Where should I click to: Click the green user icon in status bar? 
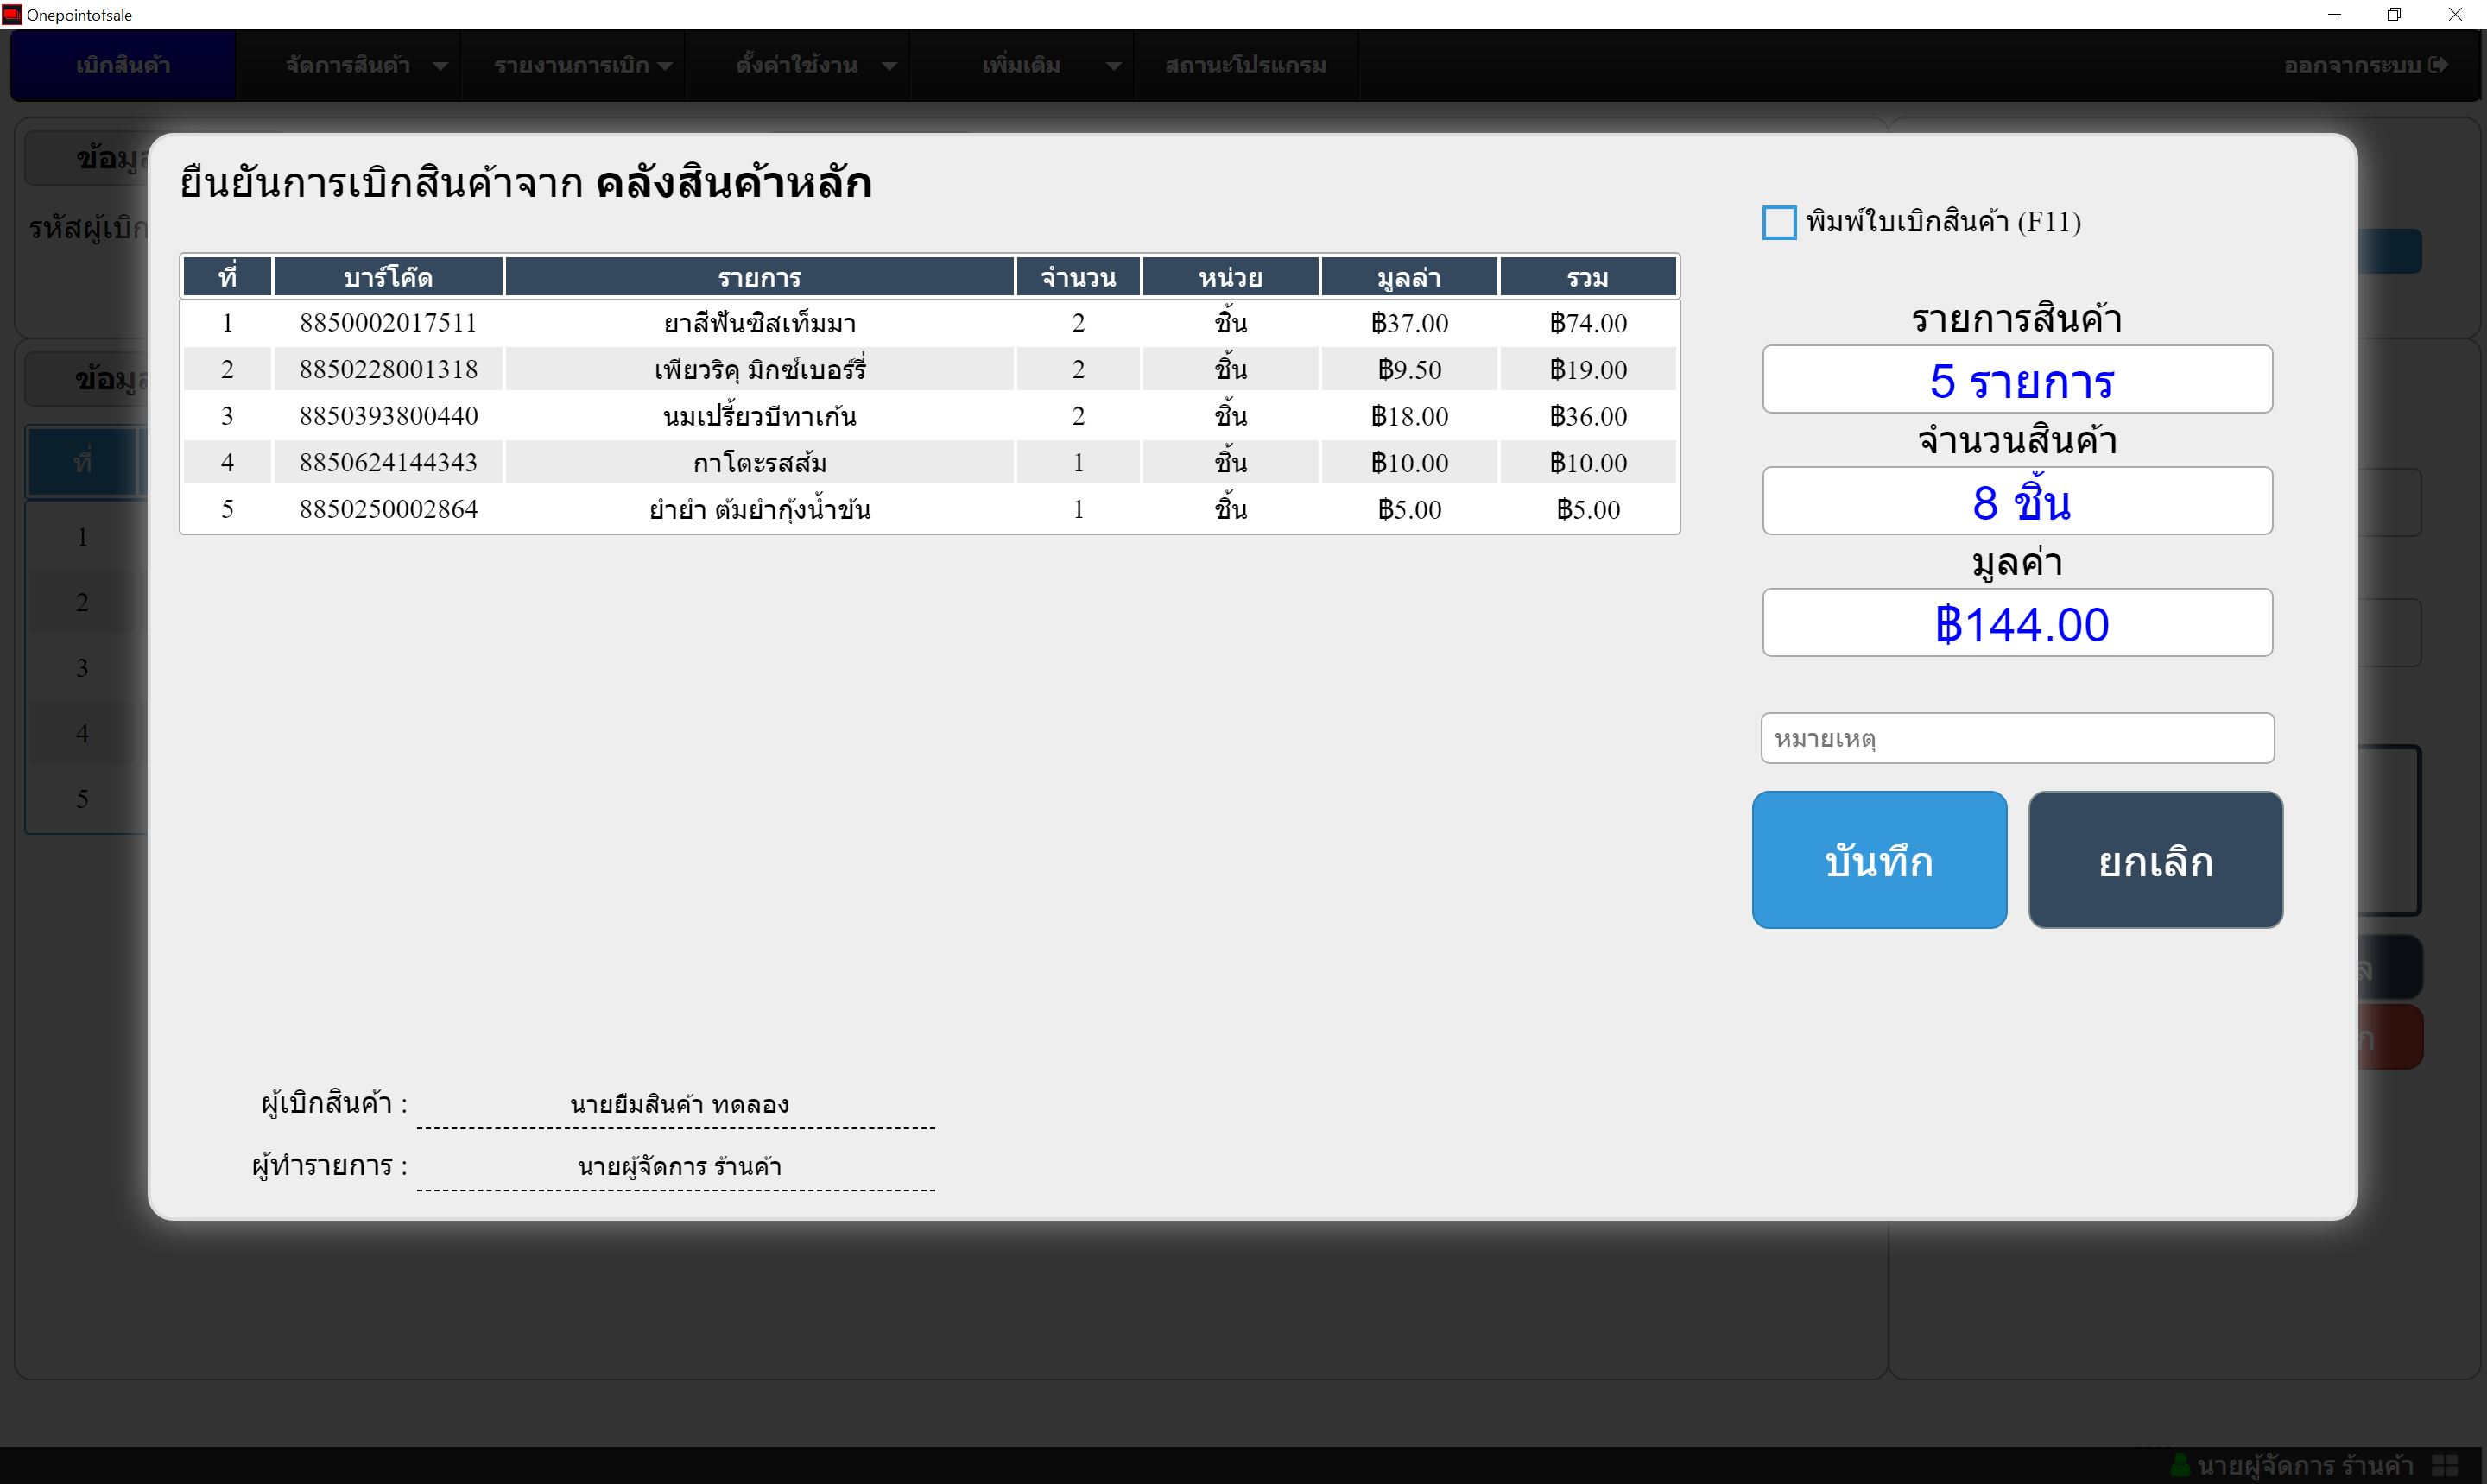pos(2181,1465)
